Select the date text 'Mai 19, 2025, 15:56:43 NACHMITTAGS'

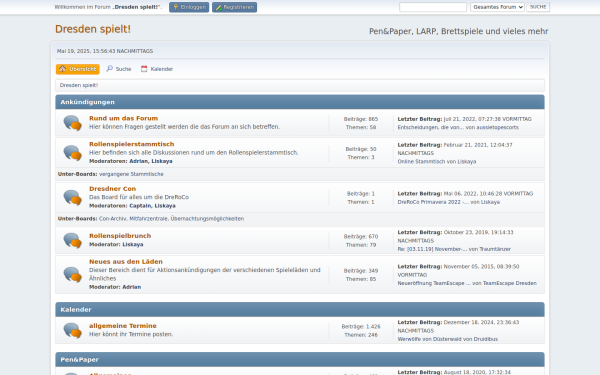coord(105,51)
